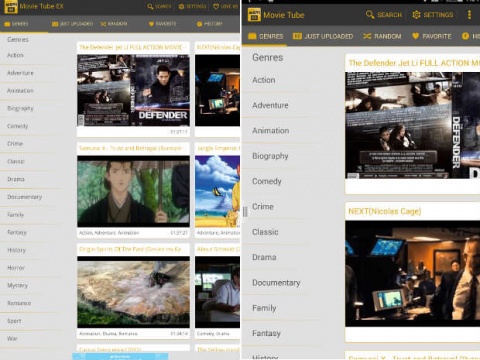This screenshot has width=480, height=360.
Task: Select Sport genre in left EX sidebar
Action: 14,321
